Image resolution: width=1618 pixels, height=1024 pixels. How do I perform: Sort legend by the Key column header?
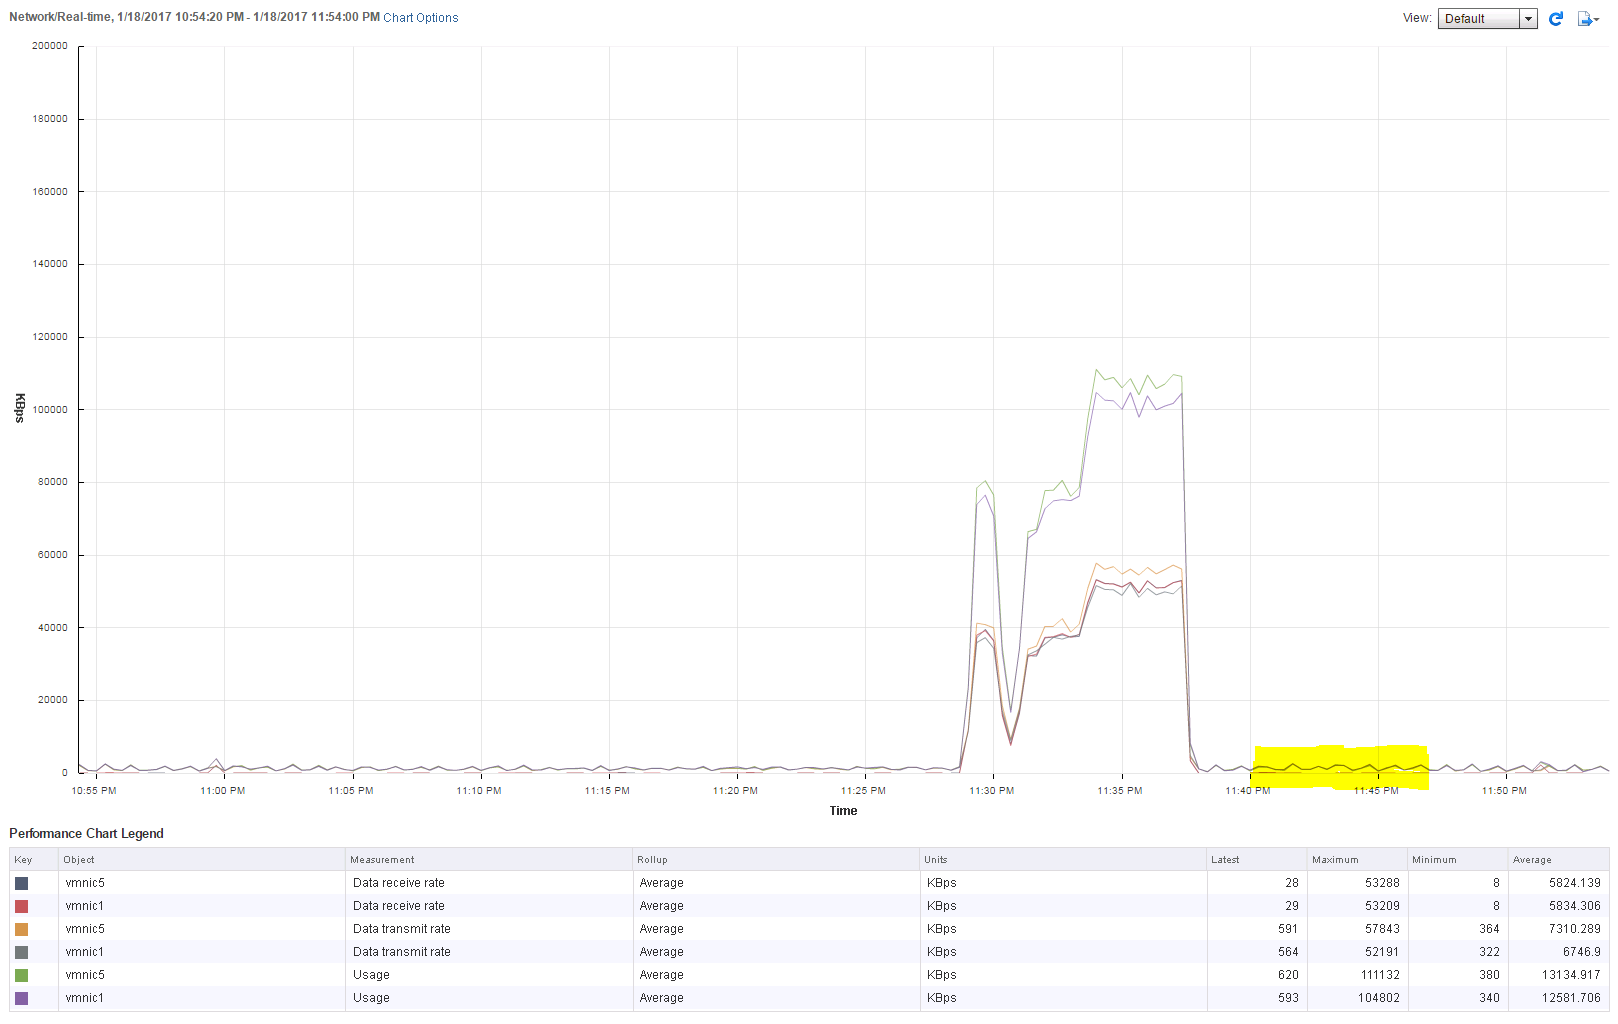pyautogui.click(x=34, y=860)
